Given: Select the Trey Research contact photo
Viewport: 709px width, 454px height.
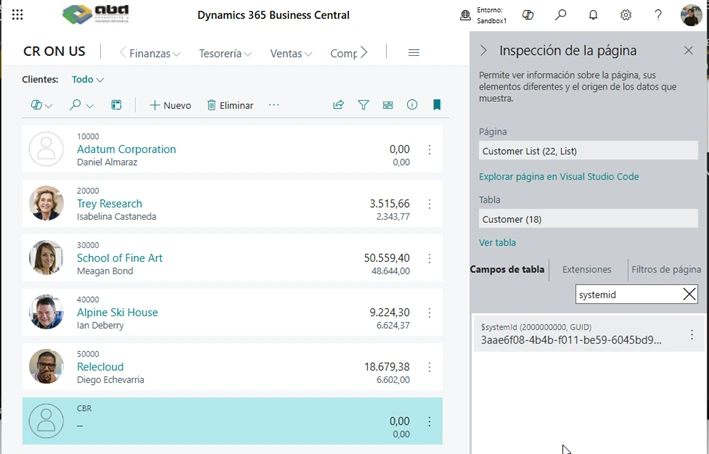Looking at the screenshot, I should [46, 203].
